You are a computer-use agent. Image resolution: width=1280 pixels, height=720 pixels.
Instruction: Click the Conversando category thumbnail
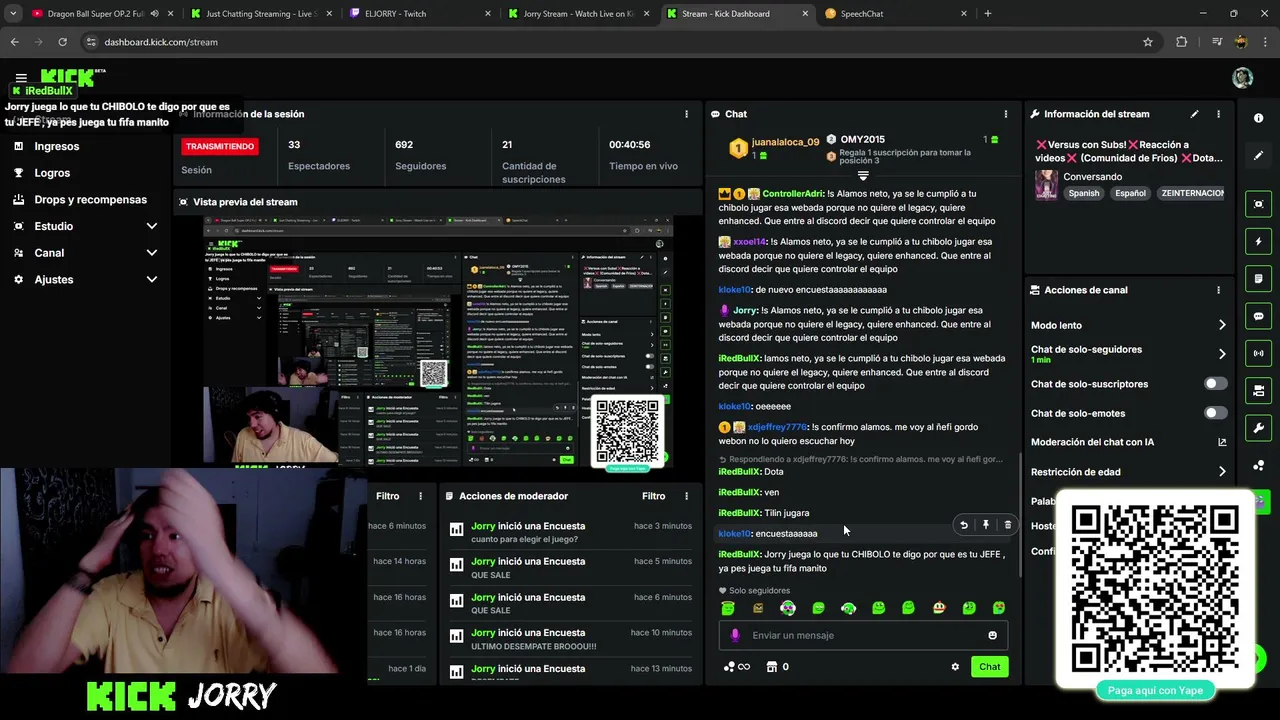(x=1046, y=184)
